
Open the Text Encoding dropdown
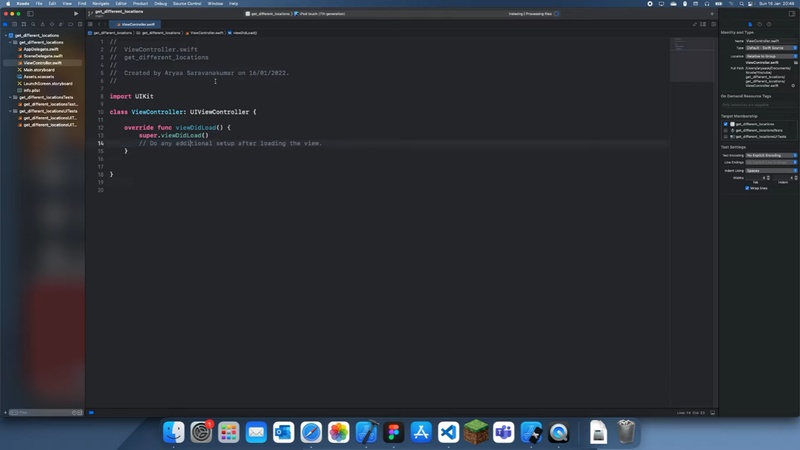point(771,155)
